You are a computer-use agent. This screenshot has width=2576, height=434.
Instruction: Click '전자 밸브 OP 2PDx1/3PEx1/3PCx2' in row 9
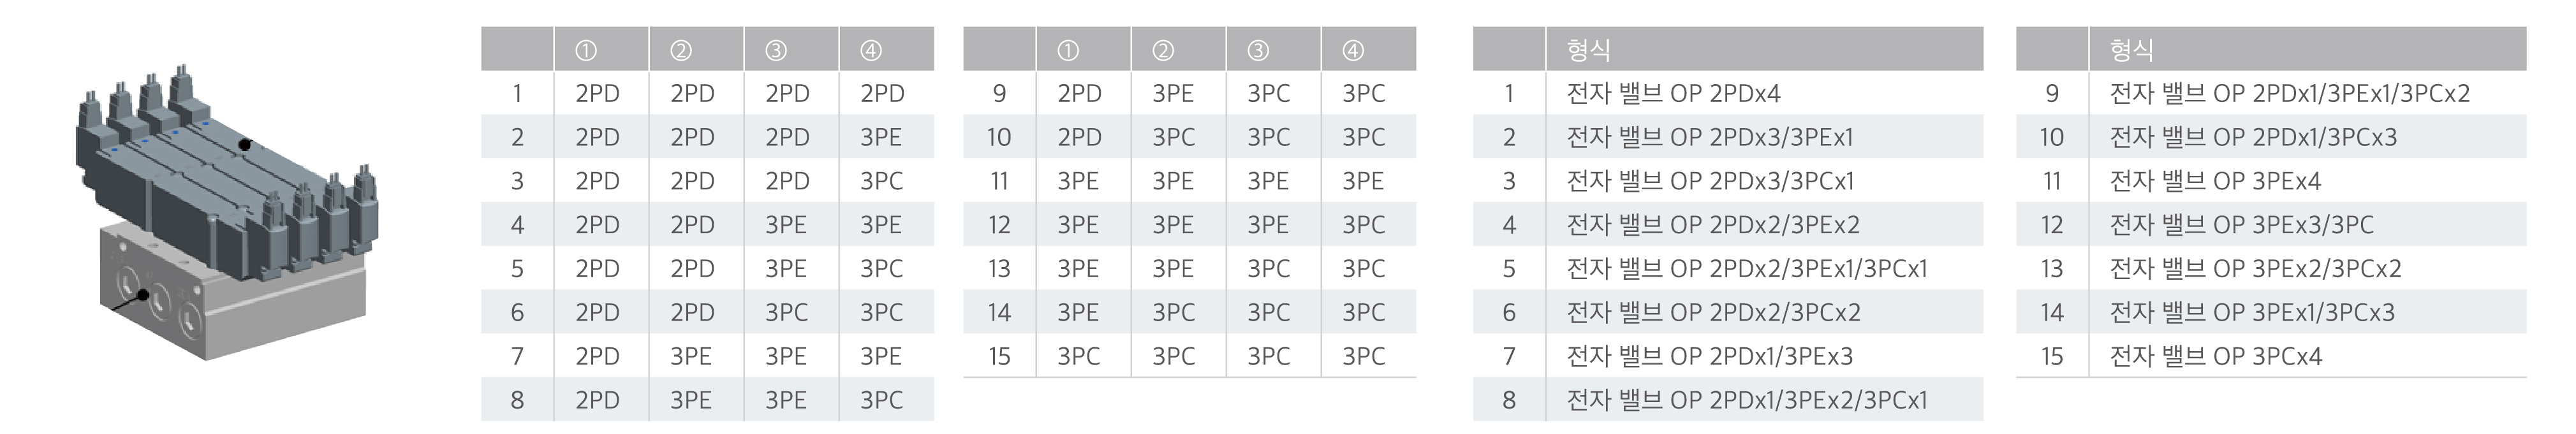[x=2289, y=94]
